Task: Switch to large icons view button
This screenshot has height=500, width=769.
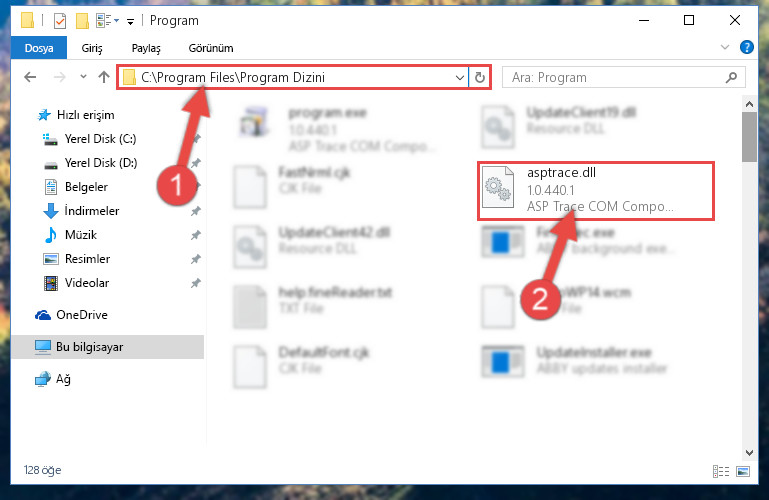Action: pyautogui.click(x=743, y=471)
